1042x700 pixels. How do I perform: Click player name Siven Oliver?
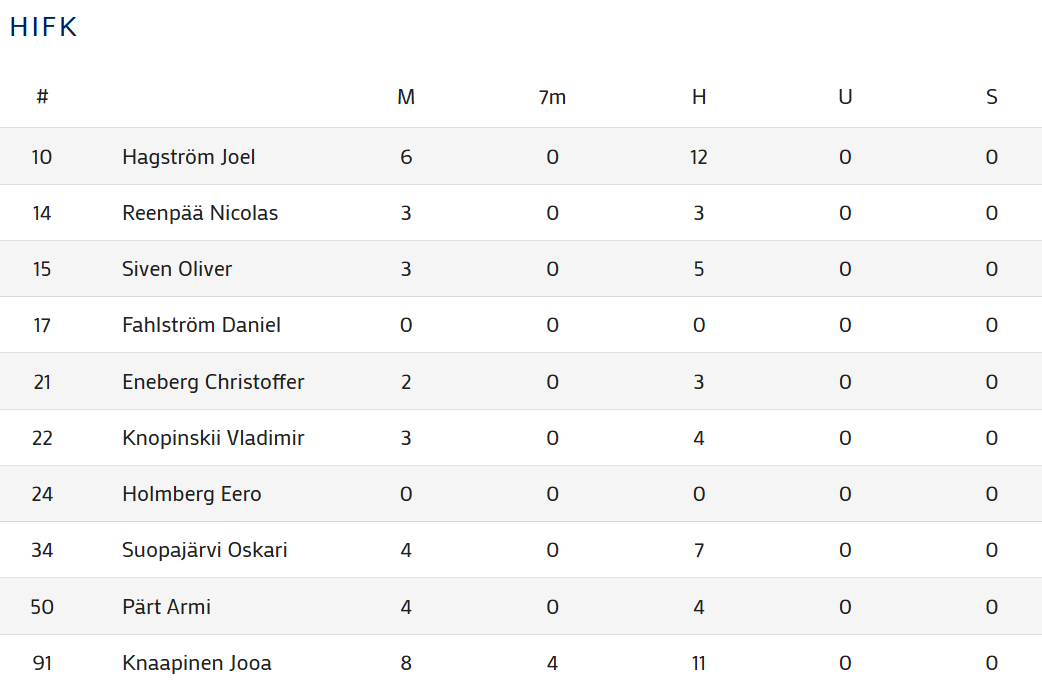click(177, 269)
